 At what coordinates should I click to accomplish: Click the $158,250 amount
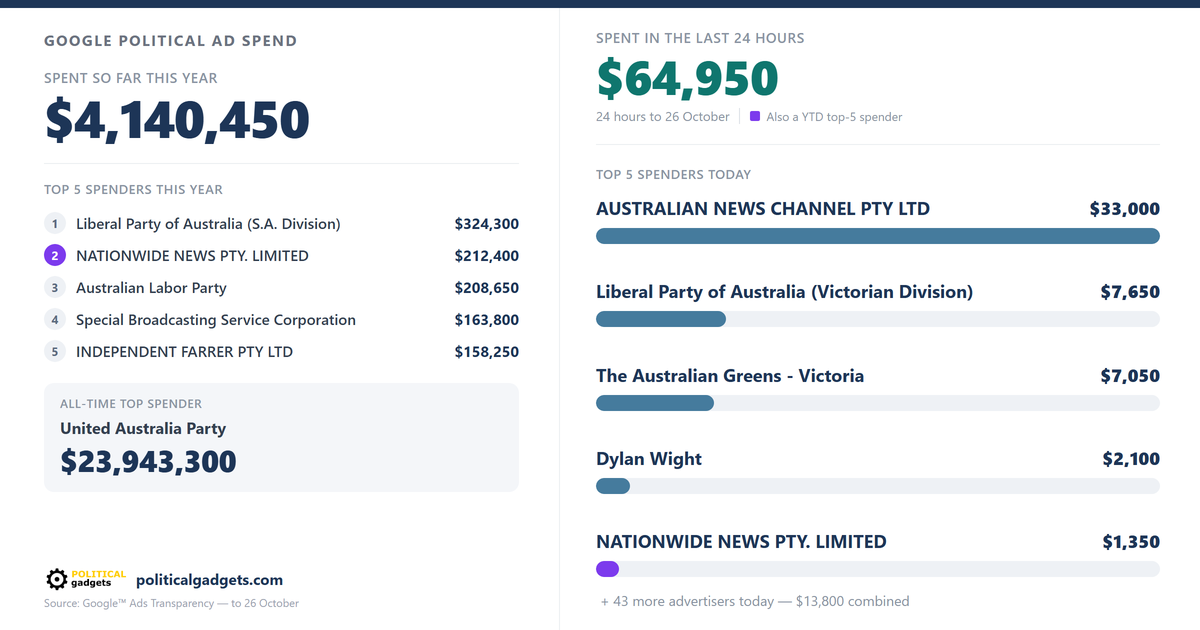487,352
